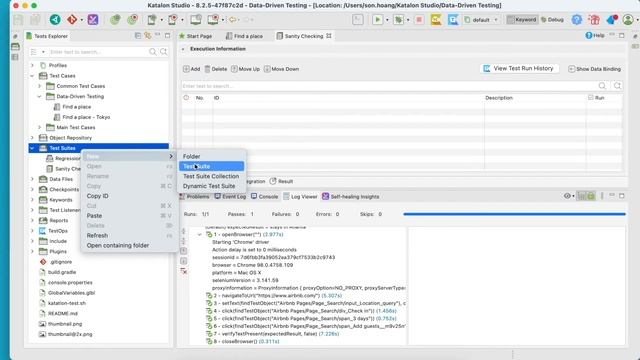This screenshot has width=640, height=360.
Task: Open the blue TestOps toolbar icon
Action: (x=453, y=19)
